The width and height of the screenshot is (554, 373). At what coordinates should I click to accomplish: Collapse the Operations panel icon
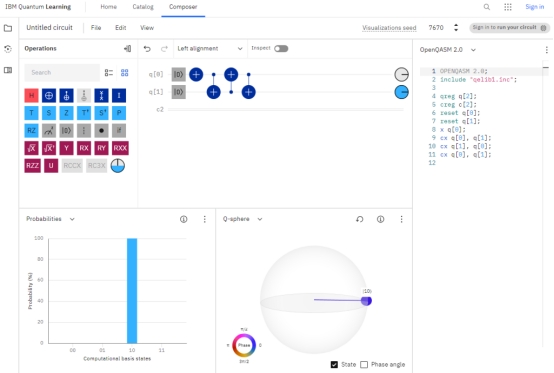coord(128,48)
